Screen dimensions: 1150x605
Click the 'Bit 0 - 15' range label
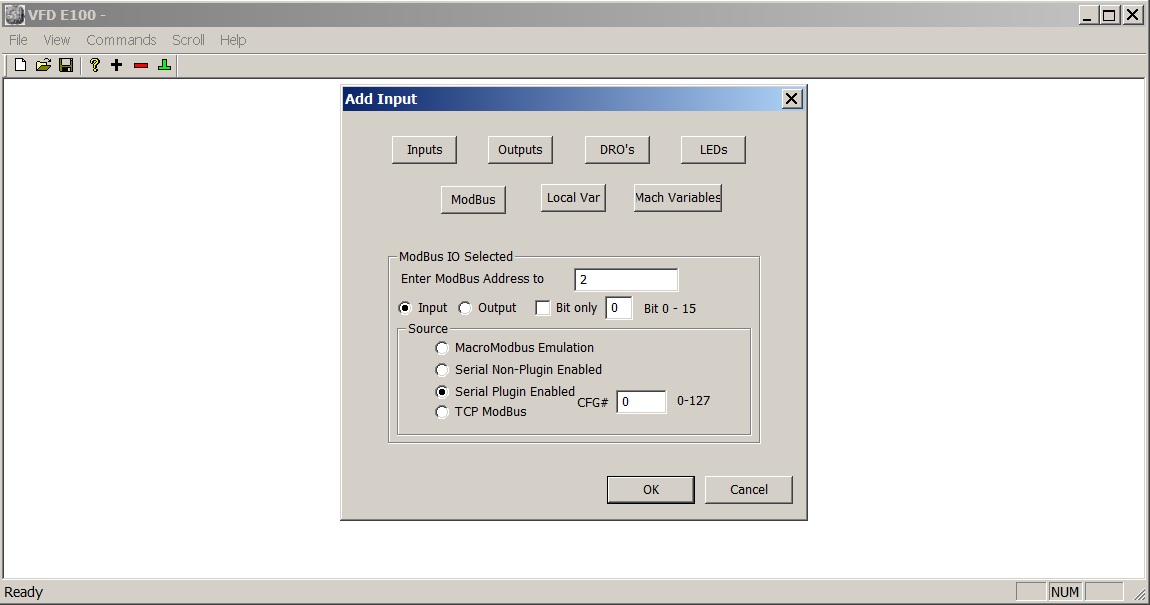pos(670,309)
